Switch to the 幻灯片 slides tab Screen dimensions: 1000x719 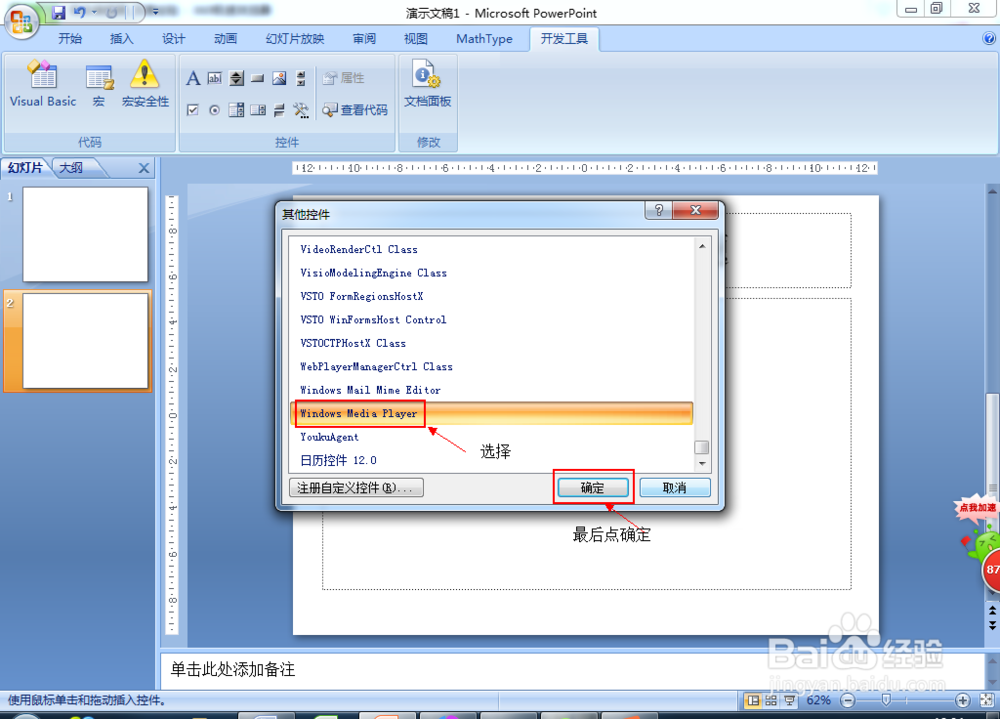point(25,168)
